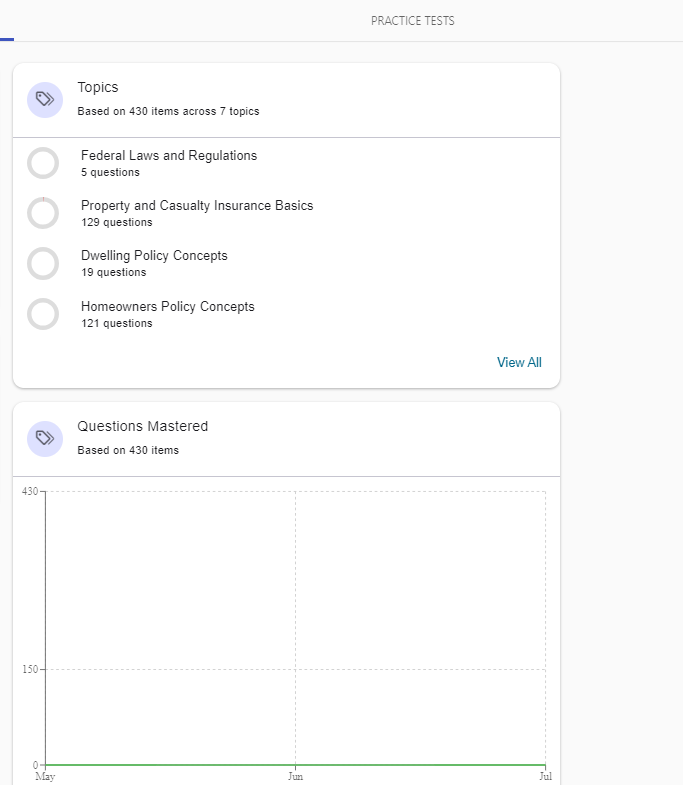Open the Homeowners Policy Concepts topic
The image size is (683, 785).
[168, 307]
